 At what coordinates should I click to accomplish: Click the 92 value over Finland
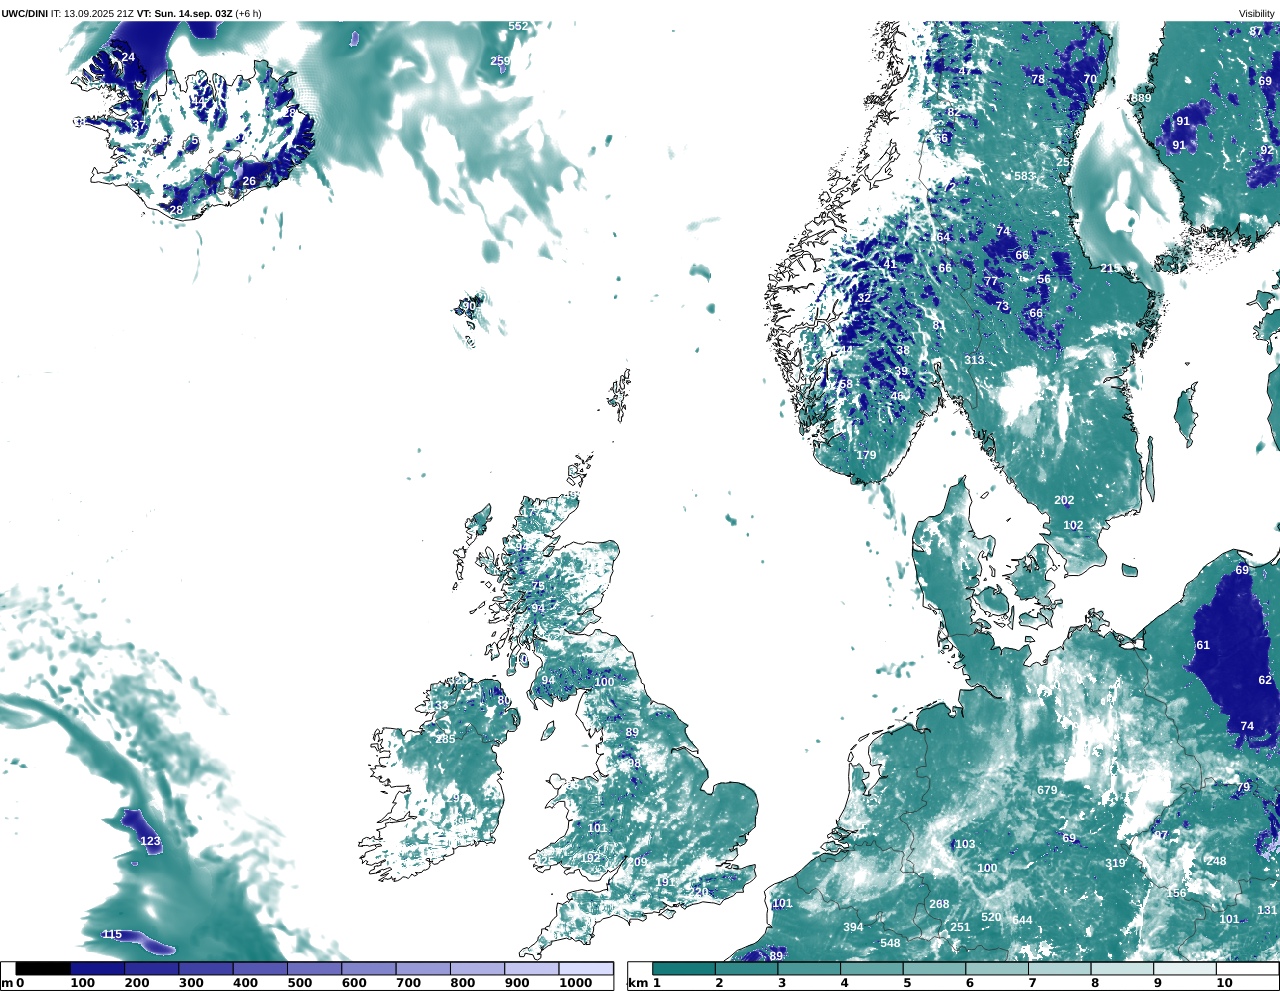(x=1267, y=150)
